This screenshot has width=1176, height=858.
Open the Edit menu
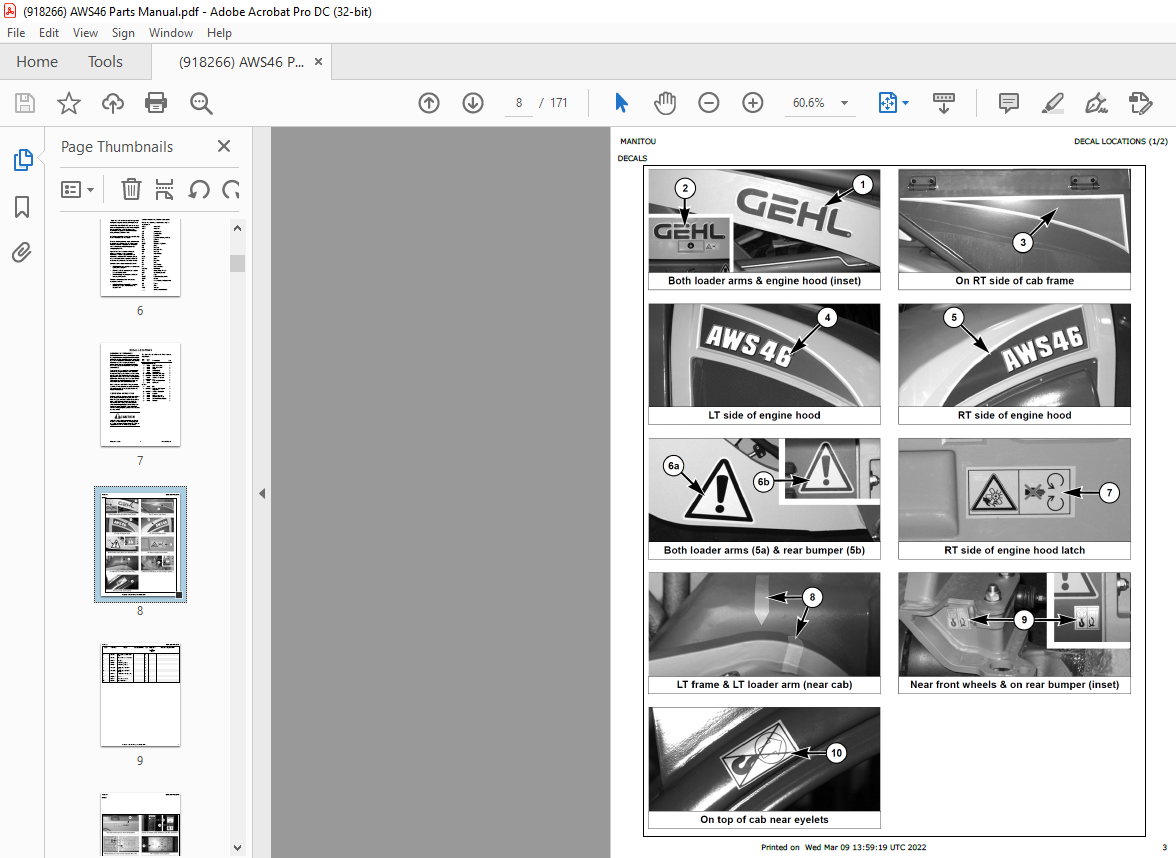(49, 33)
